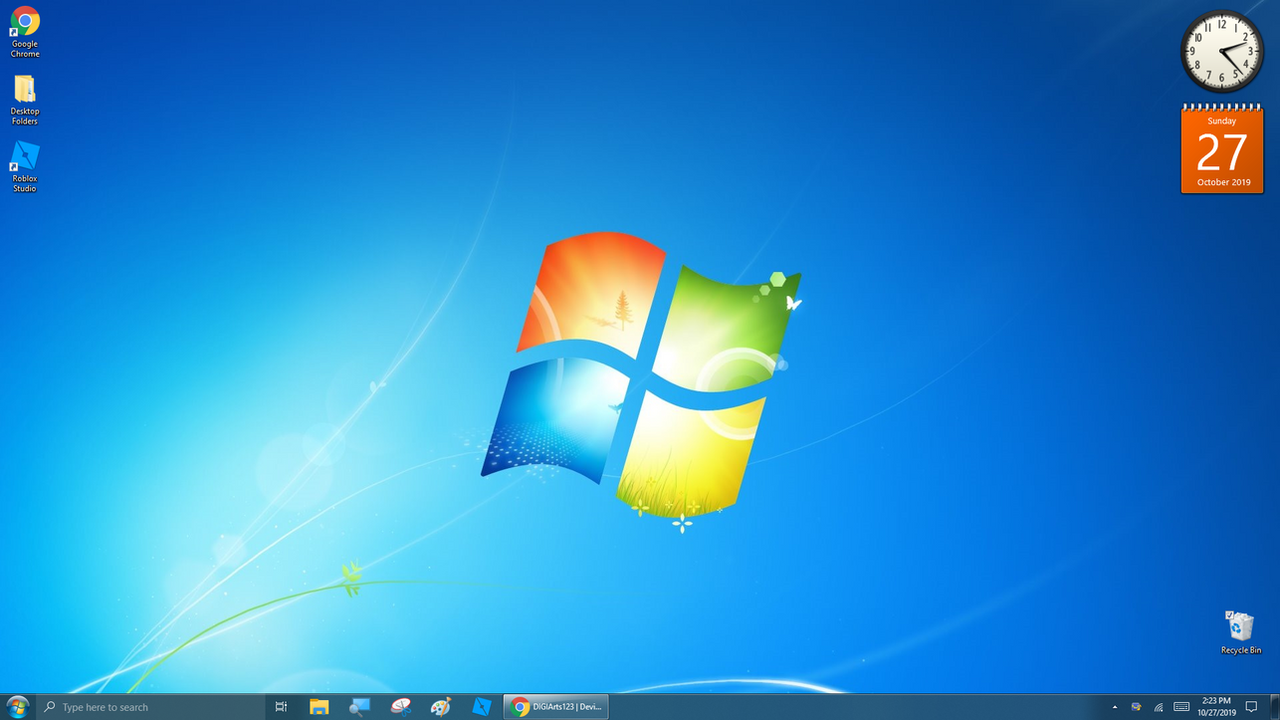The width and height of the screenshot is (1280, 720).
Task: Click the Windows Start orb button
Action: click(x=18, y=707)
